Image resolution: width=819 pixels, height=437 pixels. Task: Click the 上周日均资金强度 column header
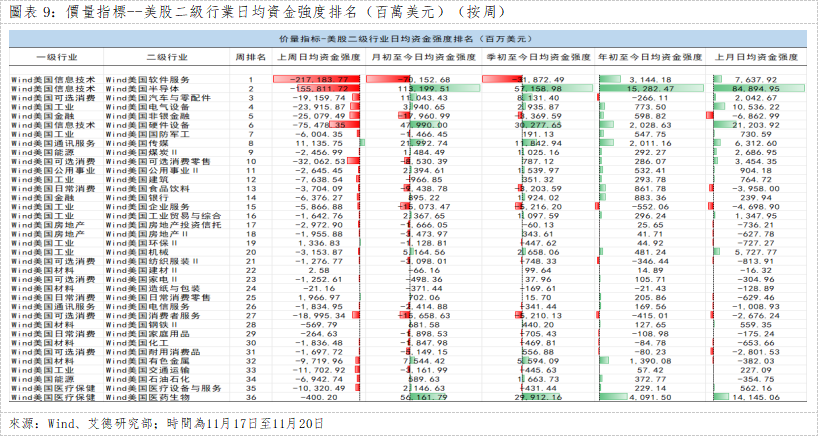click(318, 57)
